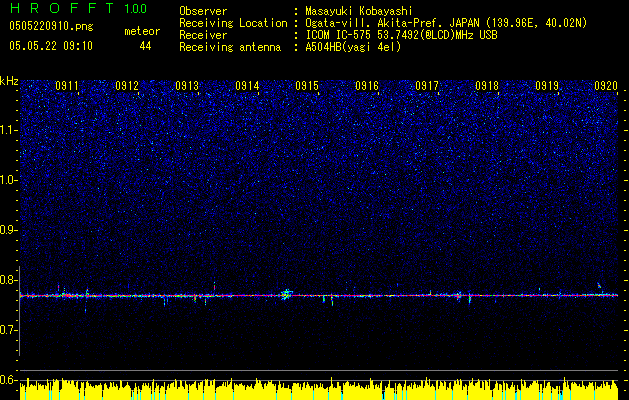Screen dimensions: 629x400
Task: Click the 0920 time marker
Action: [x=606, y=86]
